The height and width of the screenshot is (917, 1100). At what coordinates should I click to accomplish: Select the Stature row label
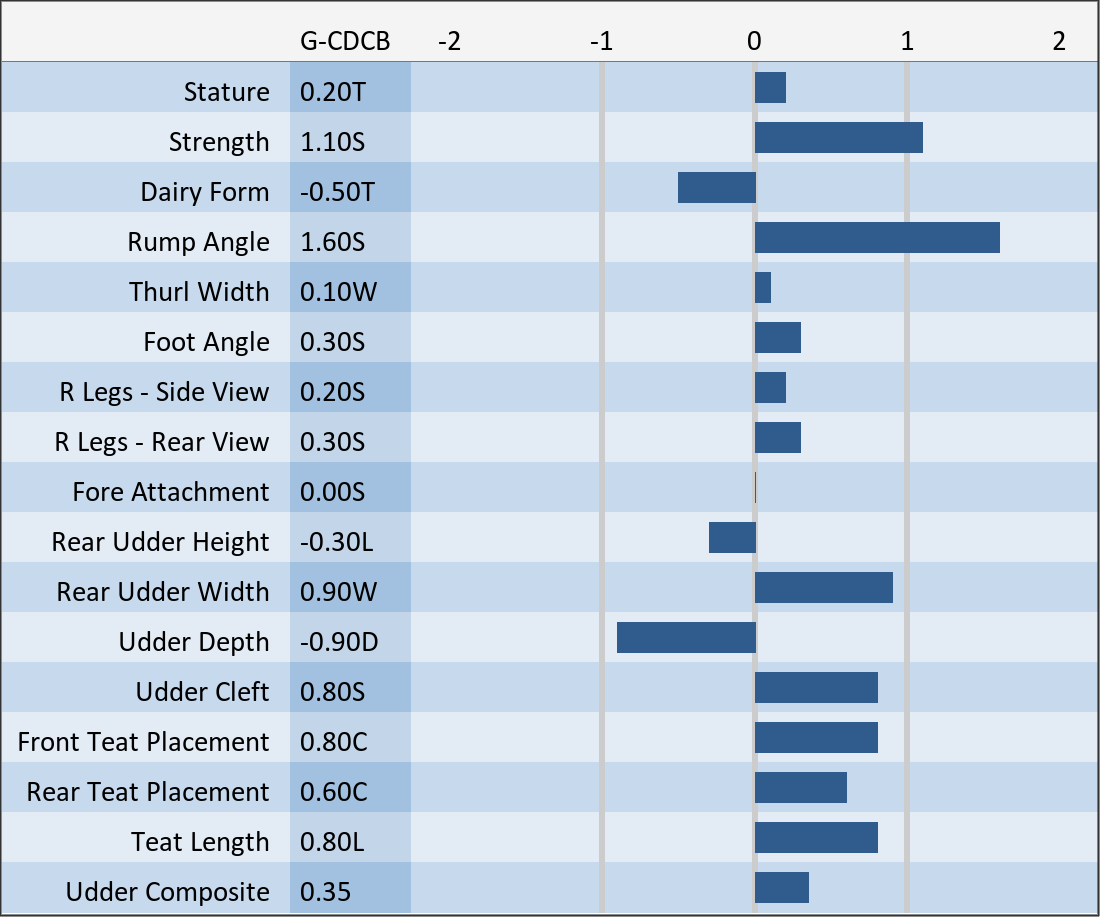point(226,92)
